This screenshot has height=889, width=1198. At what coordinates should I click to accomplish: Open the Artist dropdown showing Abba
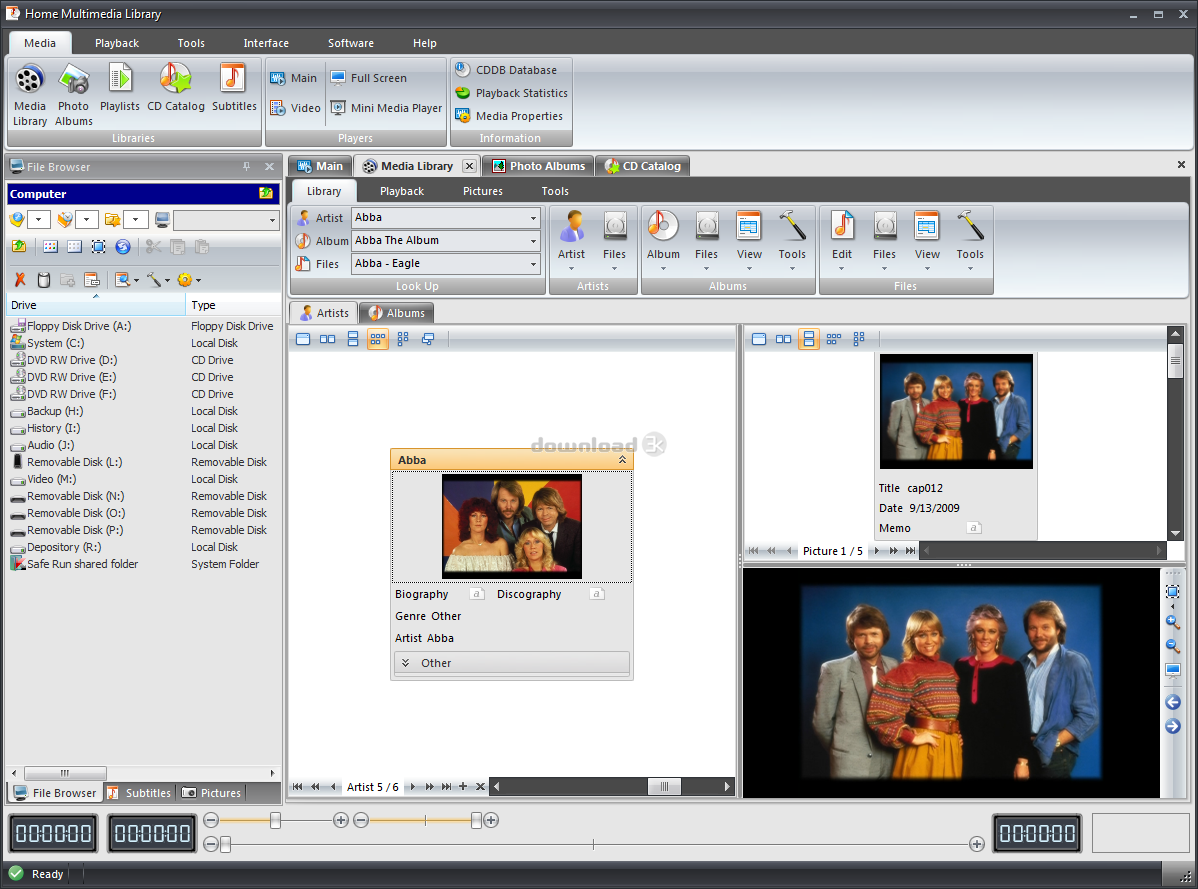[x=533, y=218]
